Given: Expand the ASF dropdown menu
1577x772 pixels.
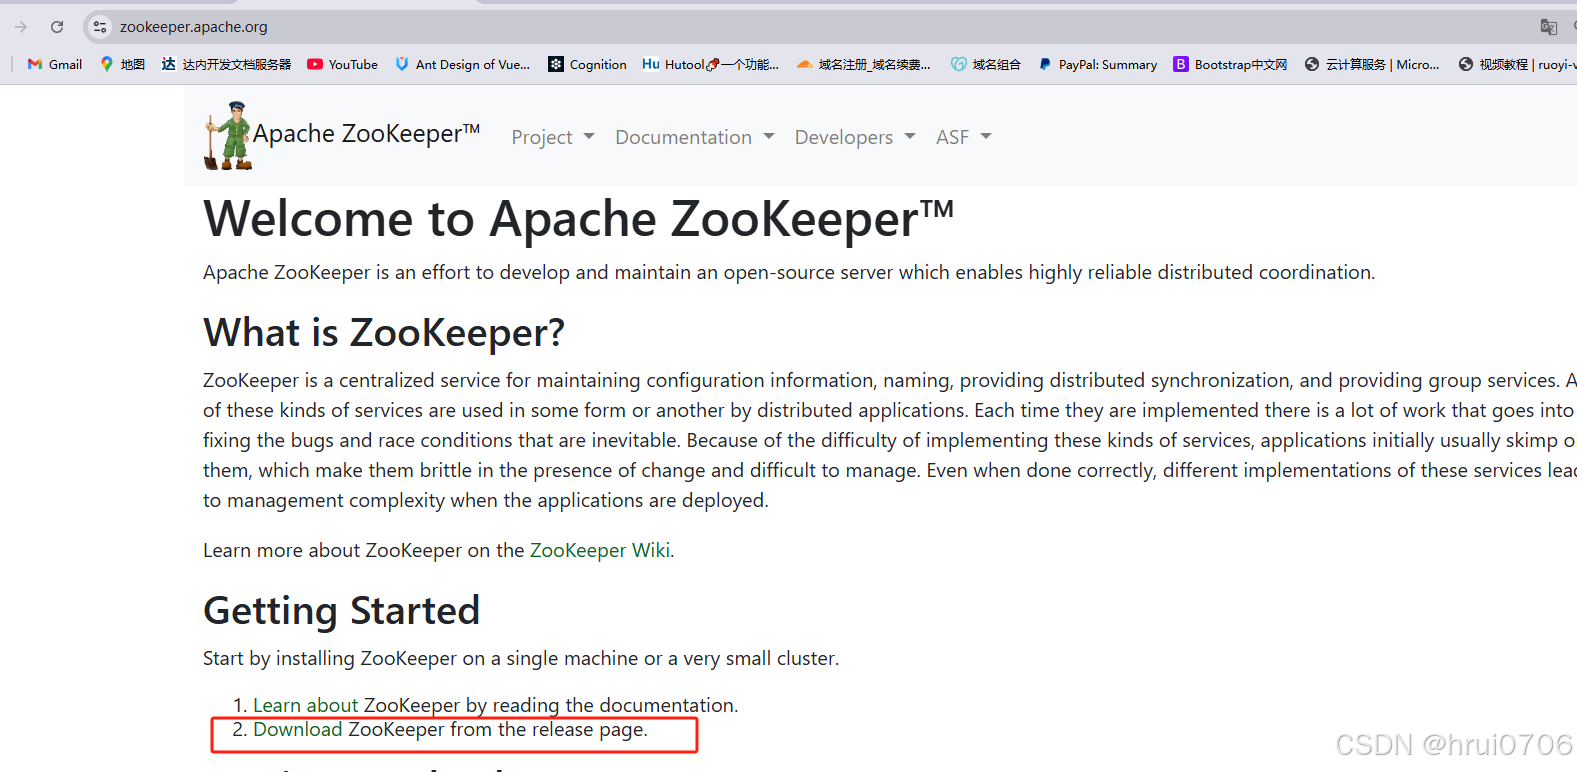Looking at the screenshot, I should click(964, 137).
